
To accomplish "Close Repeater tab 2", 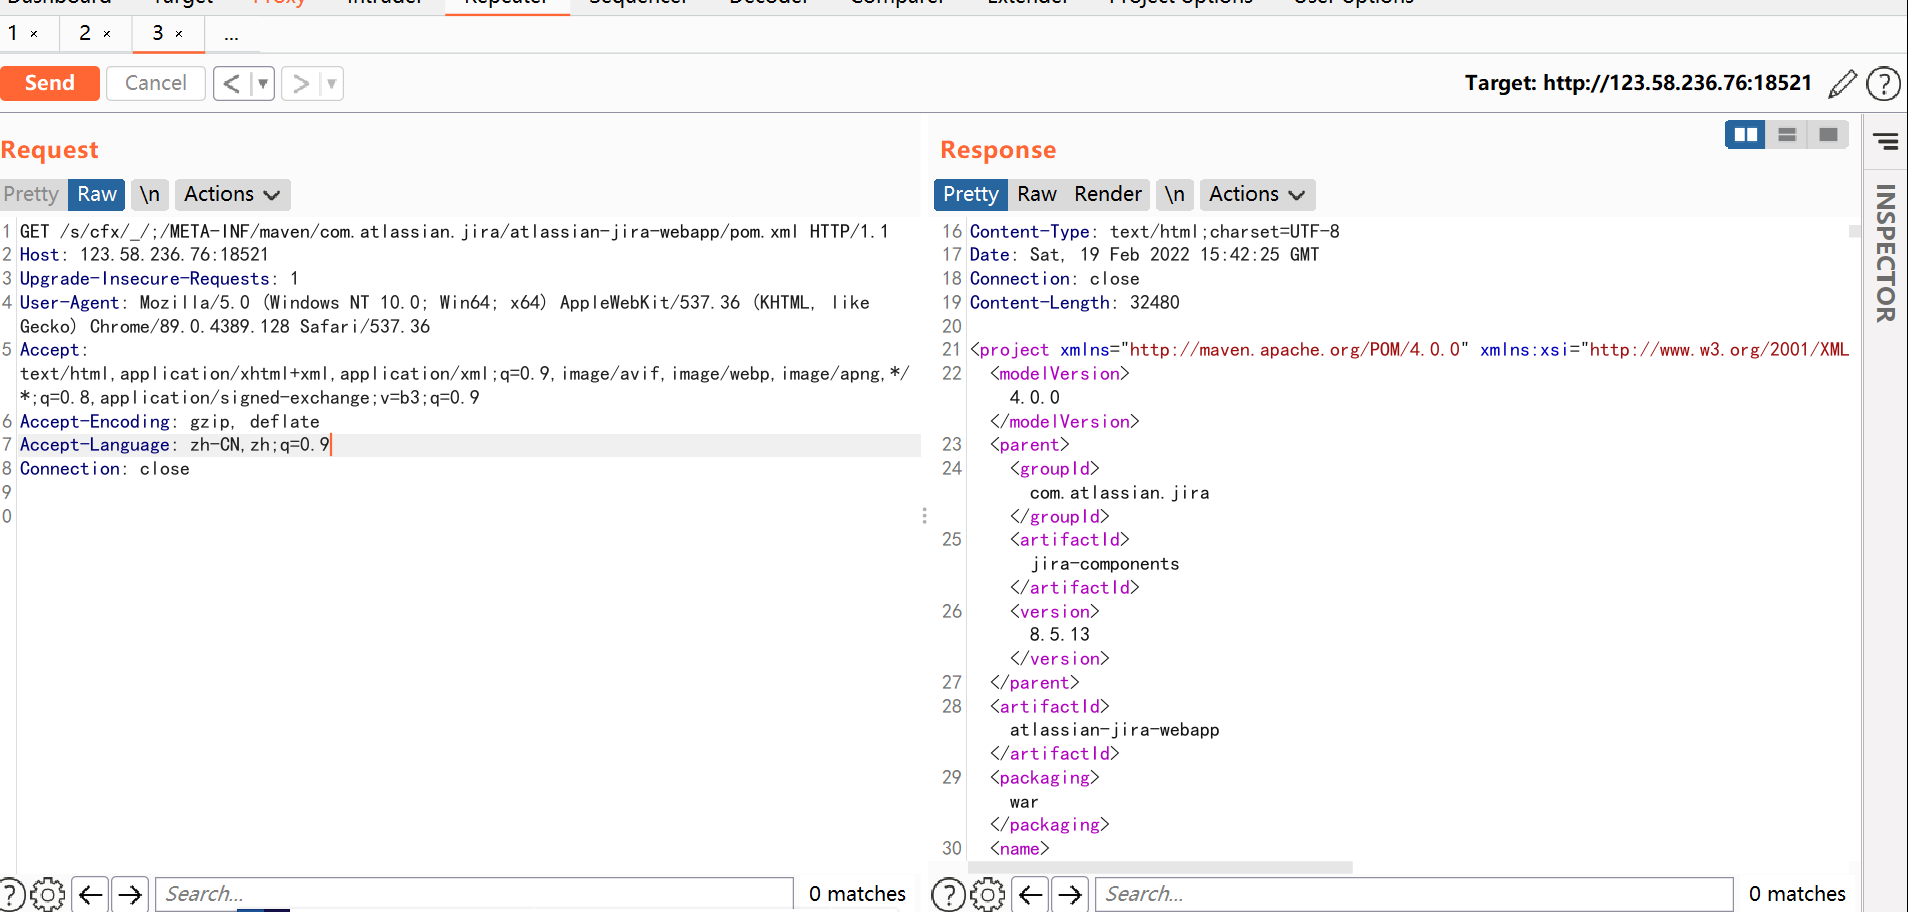I will point(107,34).
